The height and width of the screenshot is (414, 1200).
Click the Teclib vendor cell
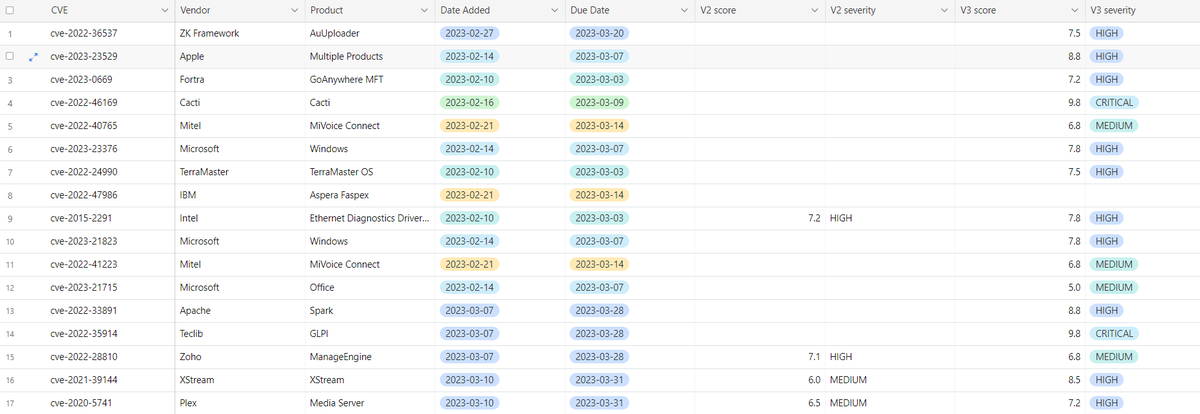(x=240, y=333)
